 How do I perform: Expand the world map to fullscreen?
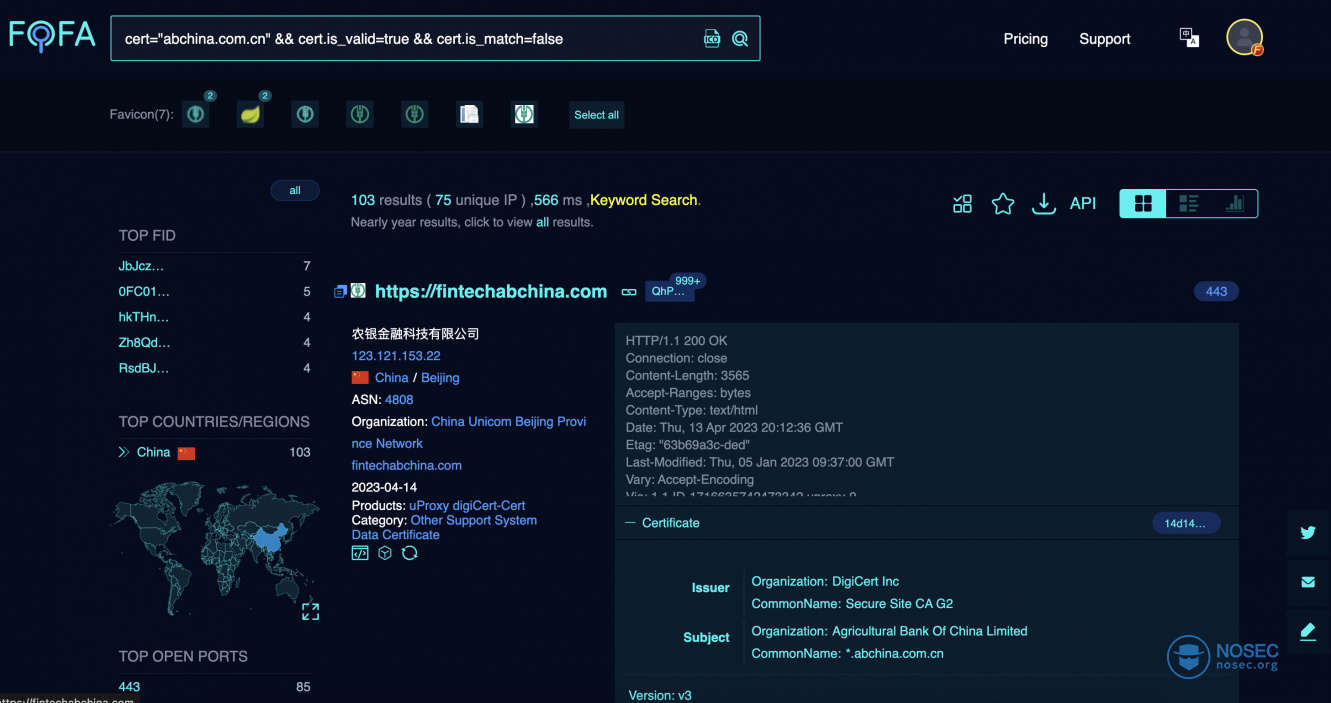coord(310,611)
